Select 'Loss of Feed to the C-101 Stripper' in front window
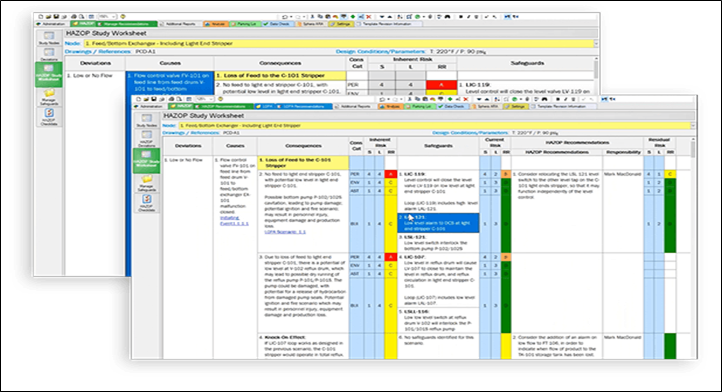Image resolution: width=722 pixels, height=392 pixels. 303,163
